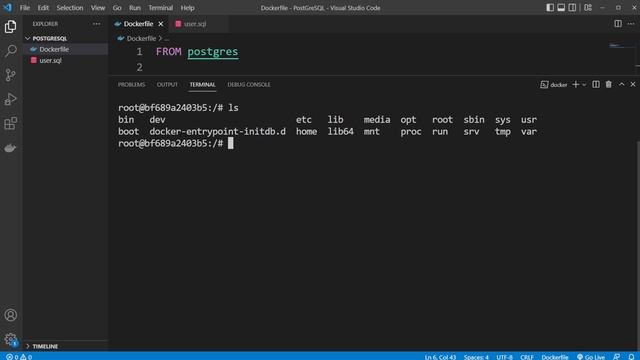
Task: Open the Help menu
Action: [187, 8]
